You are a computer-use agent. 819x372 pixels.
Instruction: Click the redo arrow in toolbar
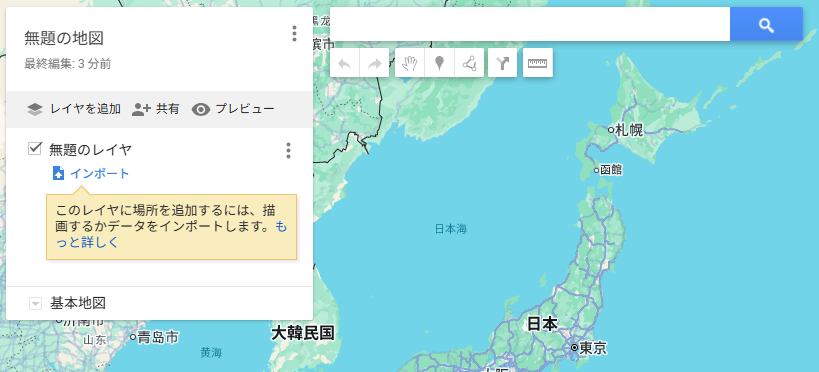point(375,63)
